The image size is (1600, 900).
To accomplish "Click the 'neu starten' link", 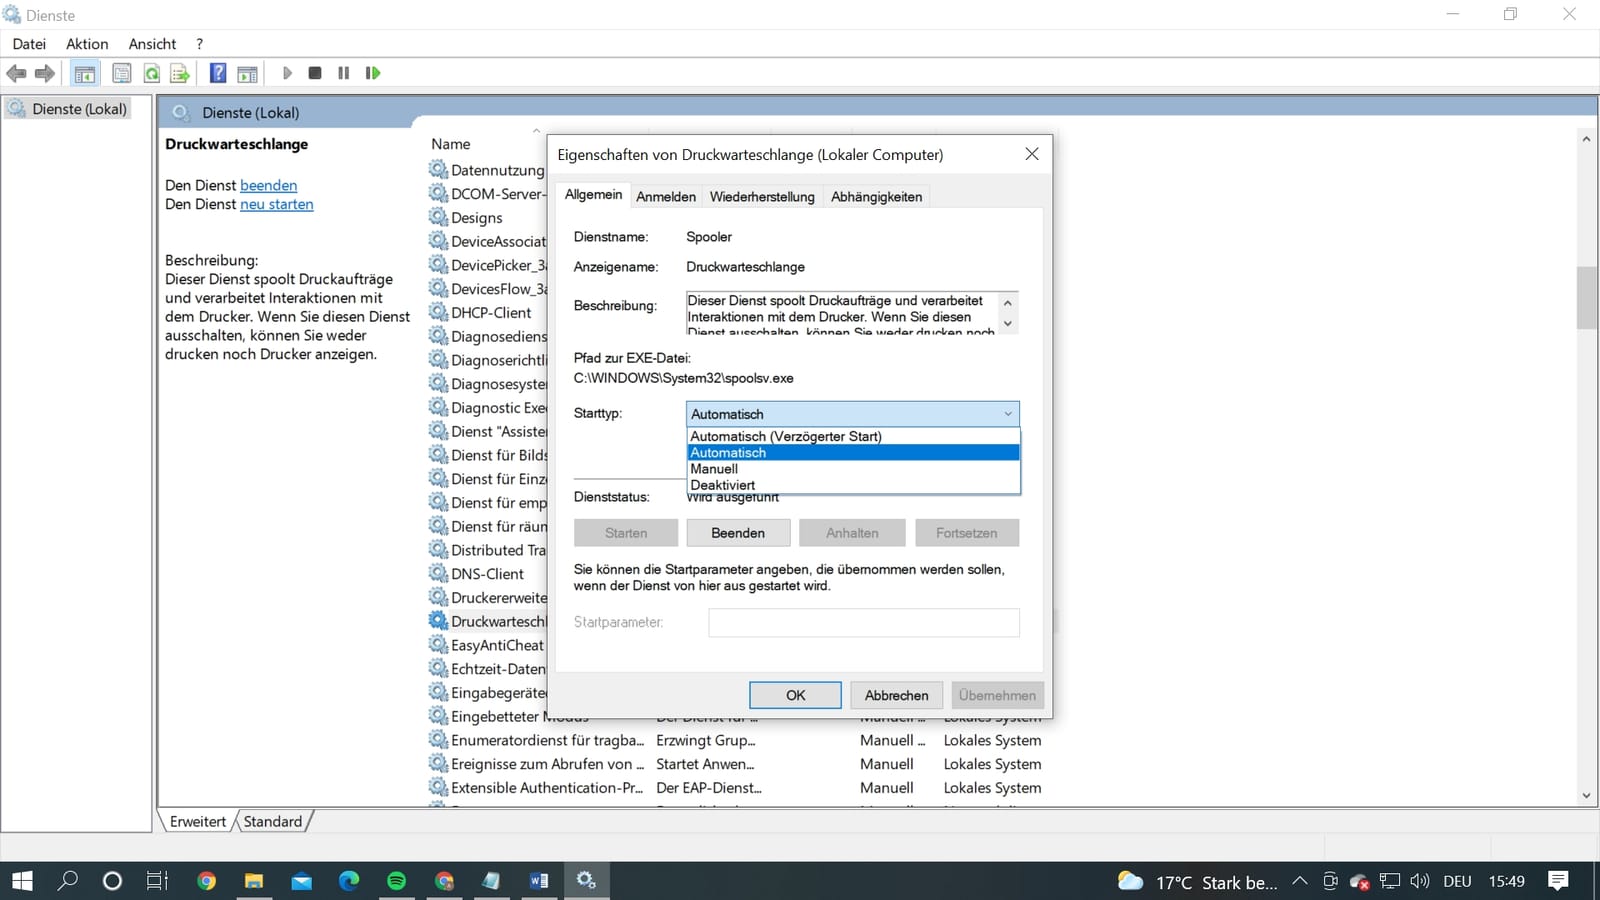I will tap(277, 204).
